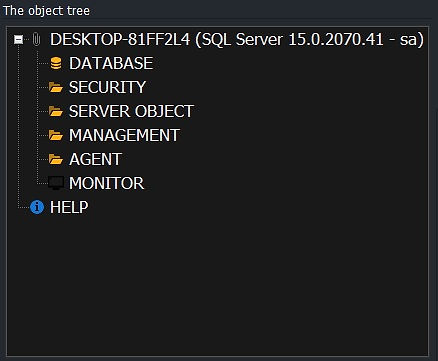This screenshot has height=361, width=438.
Task: Collapse the DESKTOP-81FF2L4 server node
Action: click(x=18, y=40)
